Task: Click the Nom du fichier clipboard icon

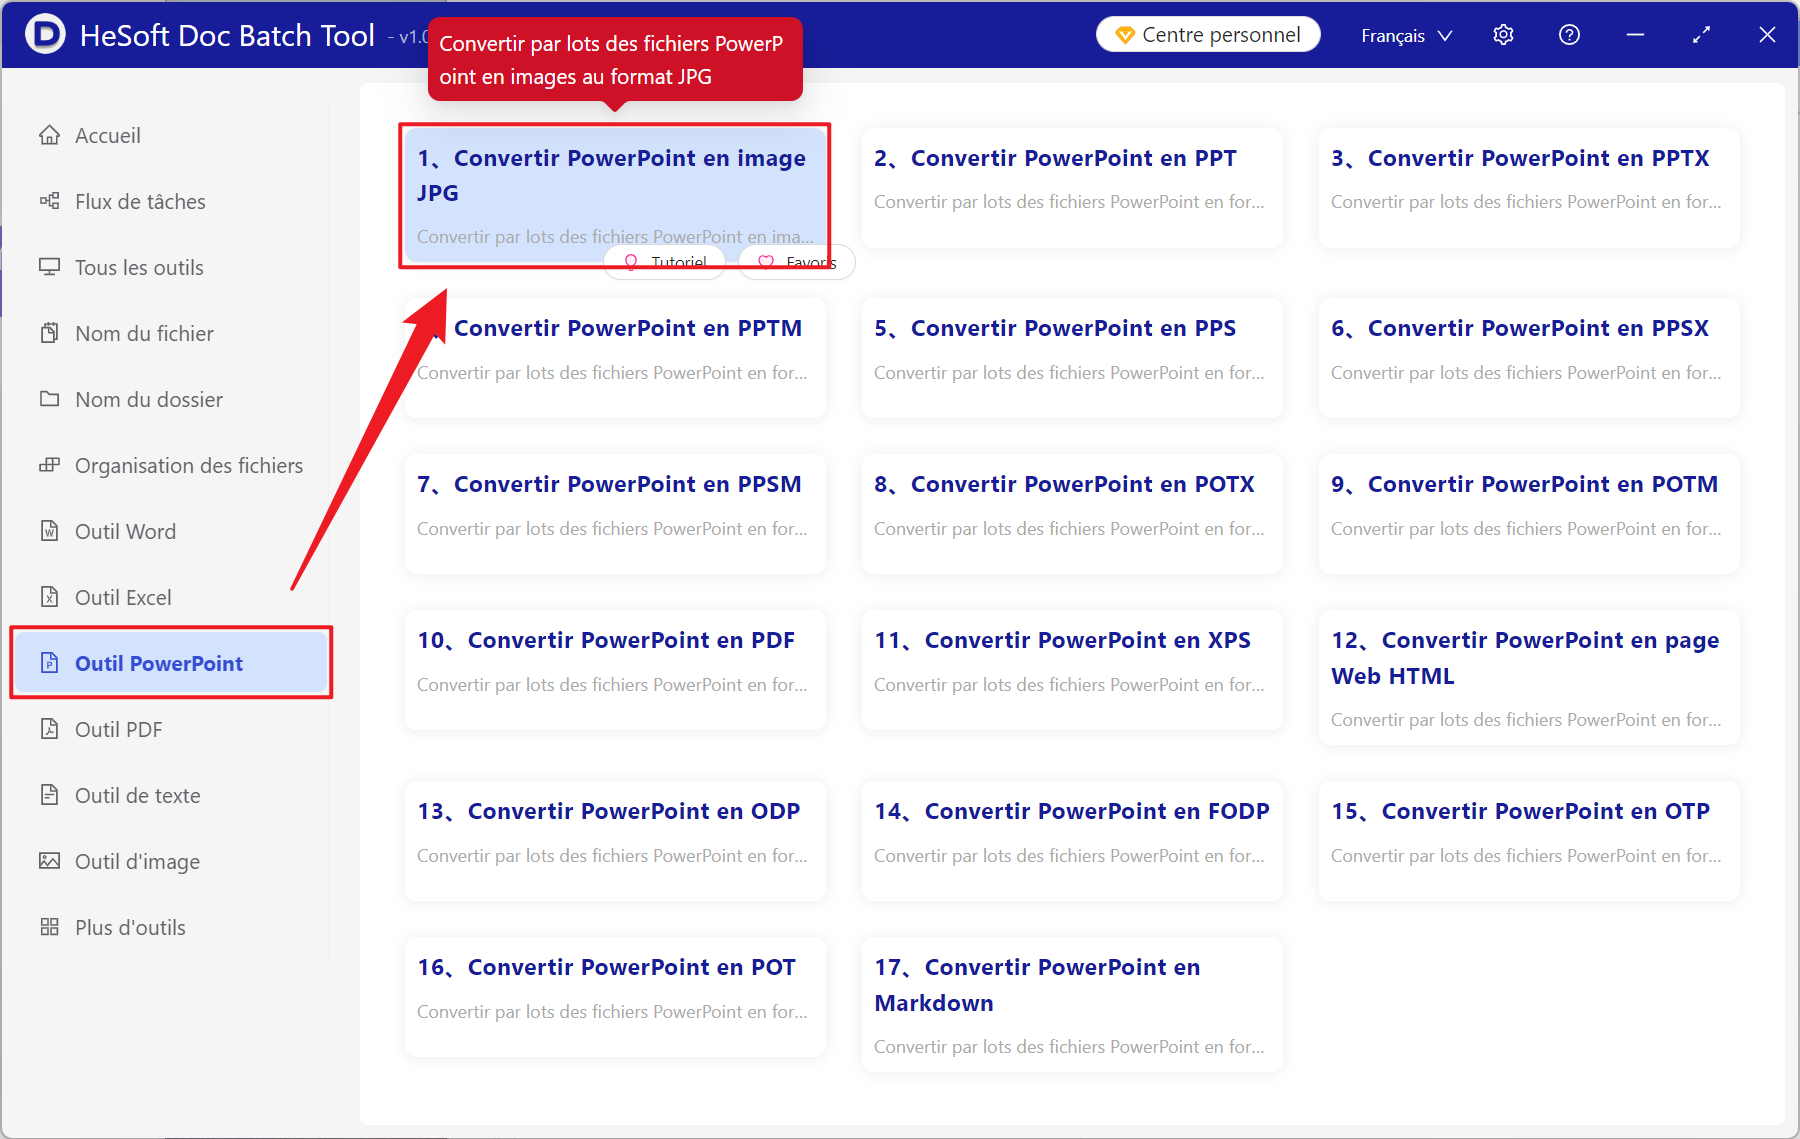Action: click(x=49, y=333)
